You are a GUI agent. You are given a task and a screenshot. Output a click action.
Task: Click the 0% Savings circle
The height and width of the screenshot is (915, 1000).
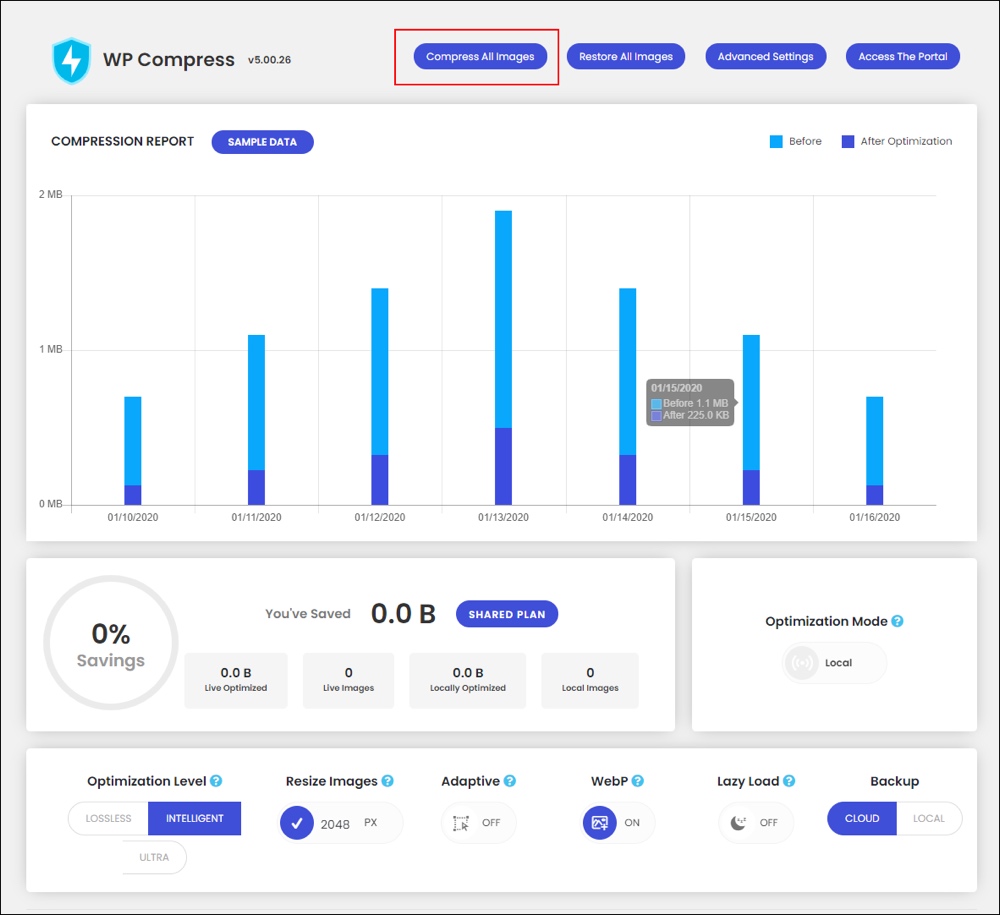click(x=111, y=643)
